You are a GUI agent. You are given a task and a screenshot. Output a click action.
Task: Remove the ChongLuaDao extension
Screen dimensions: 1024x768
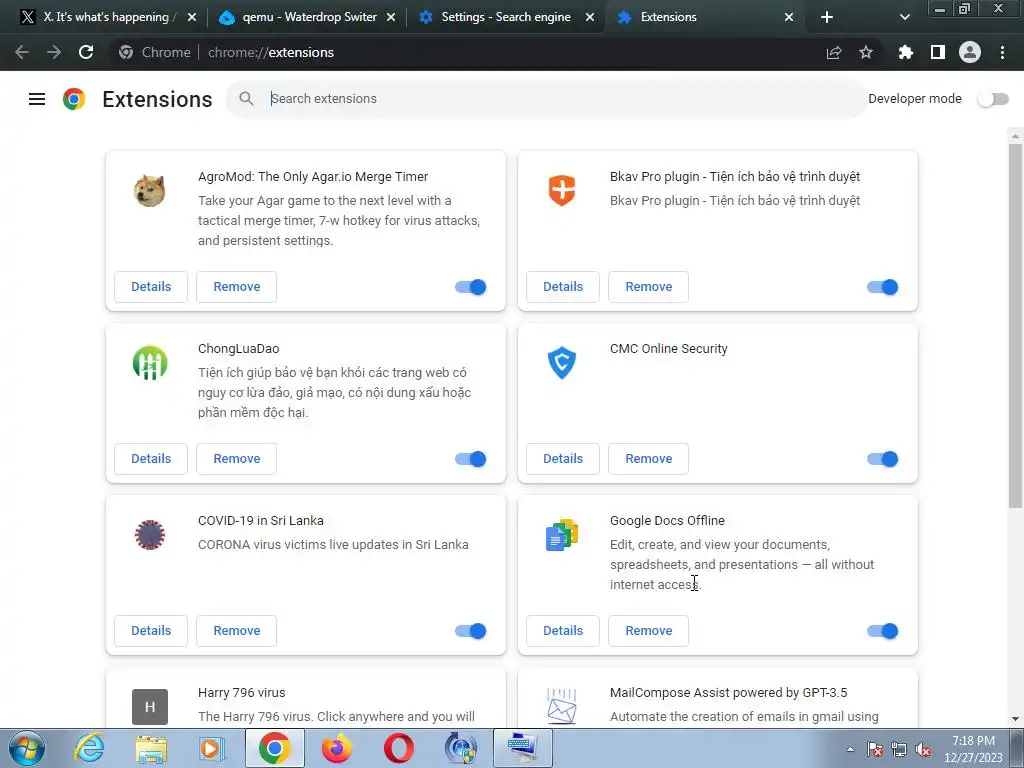click(x=236, y=458)
